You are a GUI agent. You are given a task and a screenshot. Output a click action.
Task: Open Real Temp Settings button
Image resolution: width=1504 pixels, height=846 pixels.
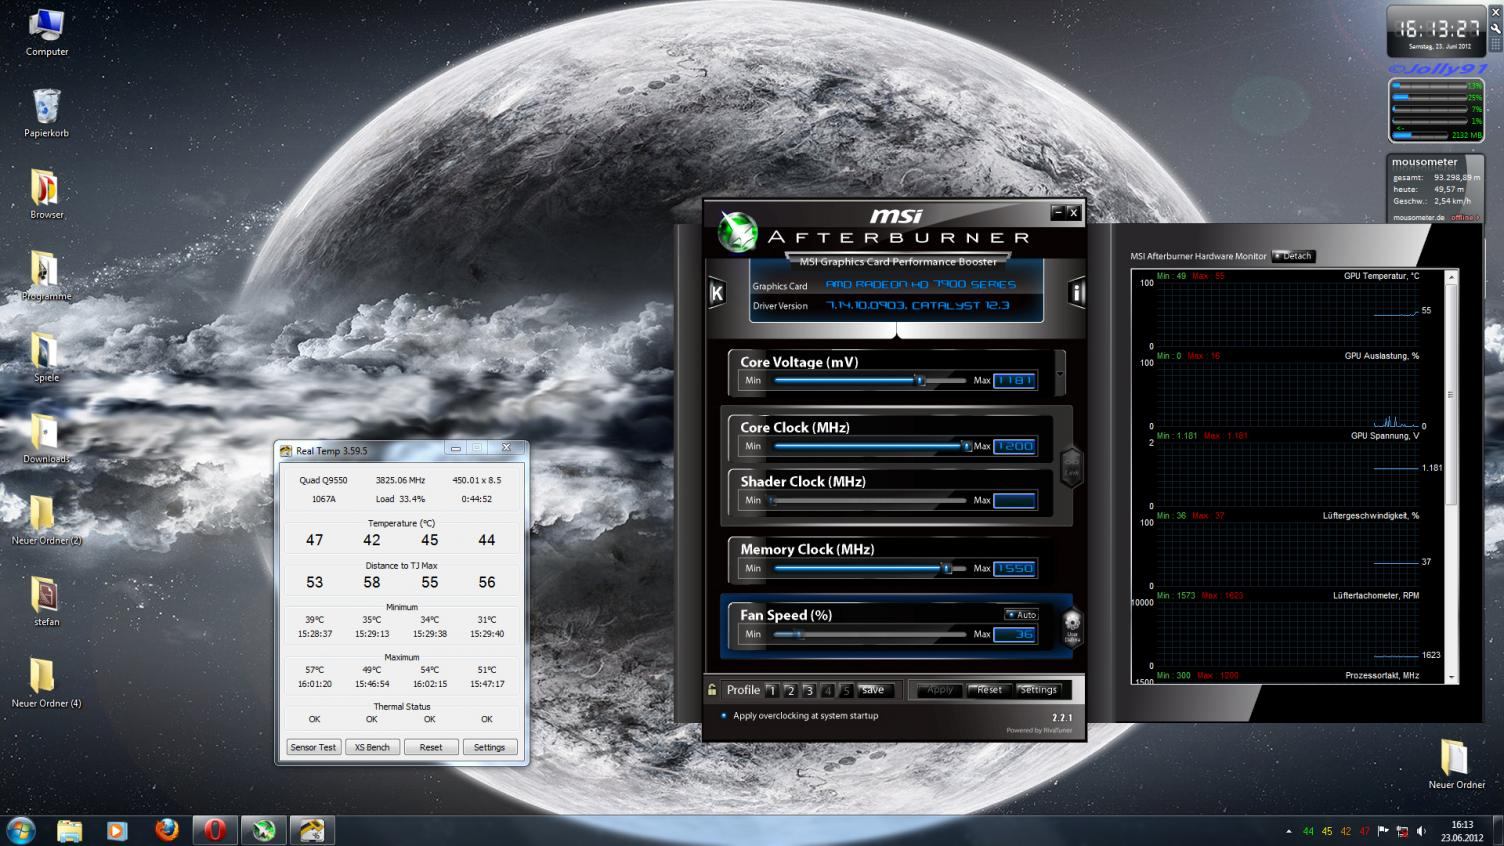click(489, 747)
